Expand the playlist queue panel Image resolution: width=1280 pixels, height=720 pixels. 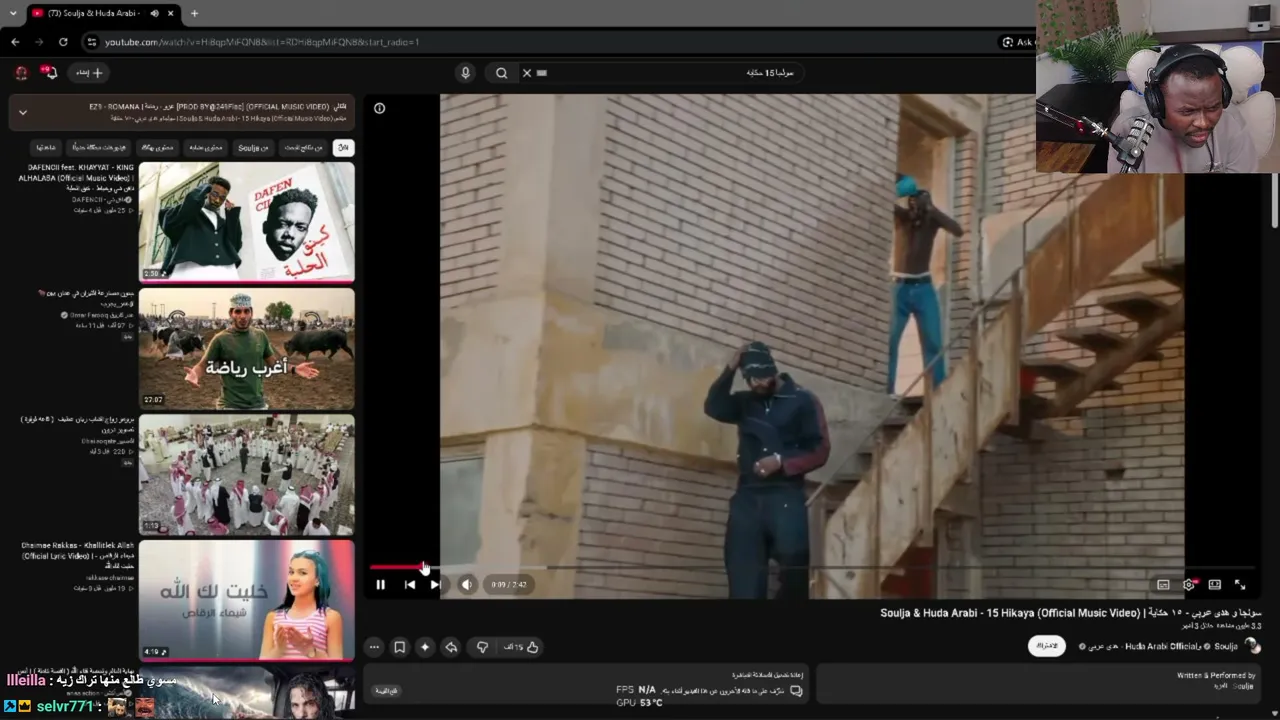[x=23, y=112]
